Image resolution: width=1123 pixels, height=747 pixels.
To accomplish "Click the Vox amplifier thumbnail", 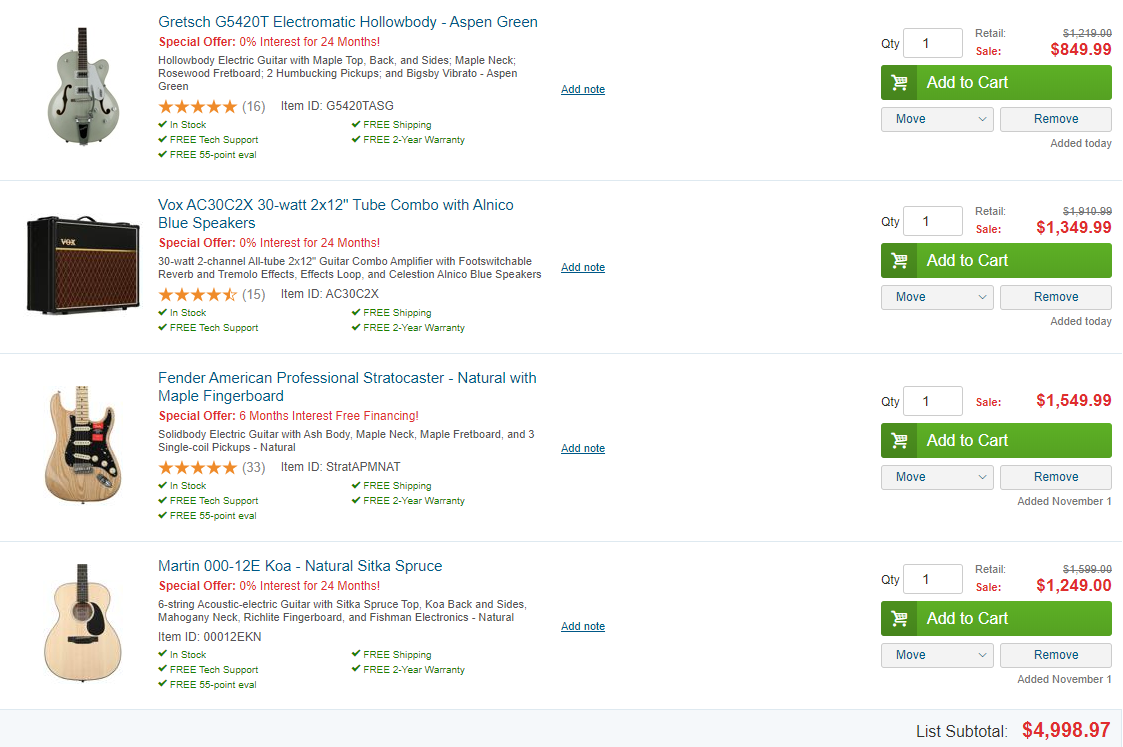I will [83, 264].
